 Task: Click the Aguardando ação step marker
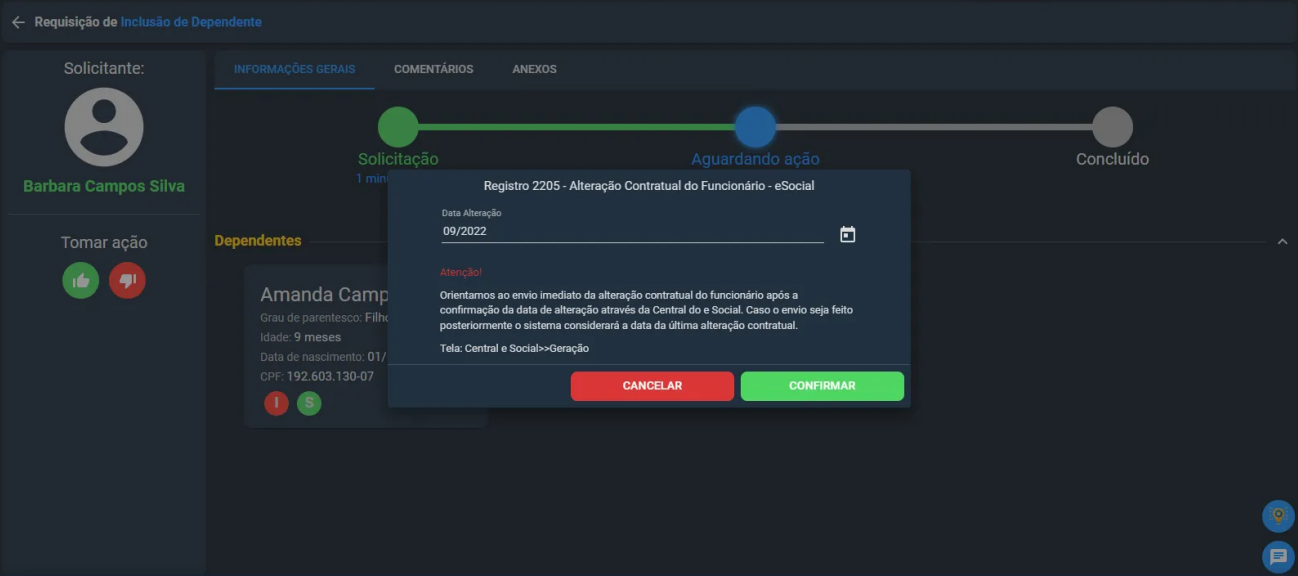[755, 127]
